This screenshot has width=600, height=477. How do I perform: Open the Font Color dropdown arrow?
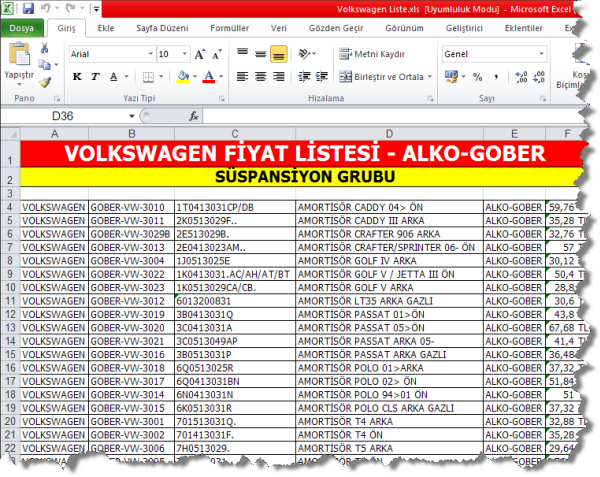(221, 77)
